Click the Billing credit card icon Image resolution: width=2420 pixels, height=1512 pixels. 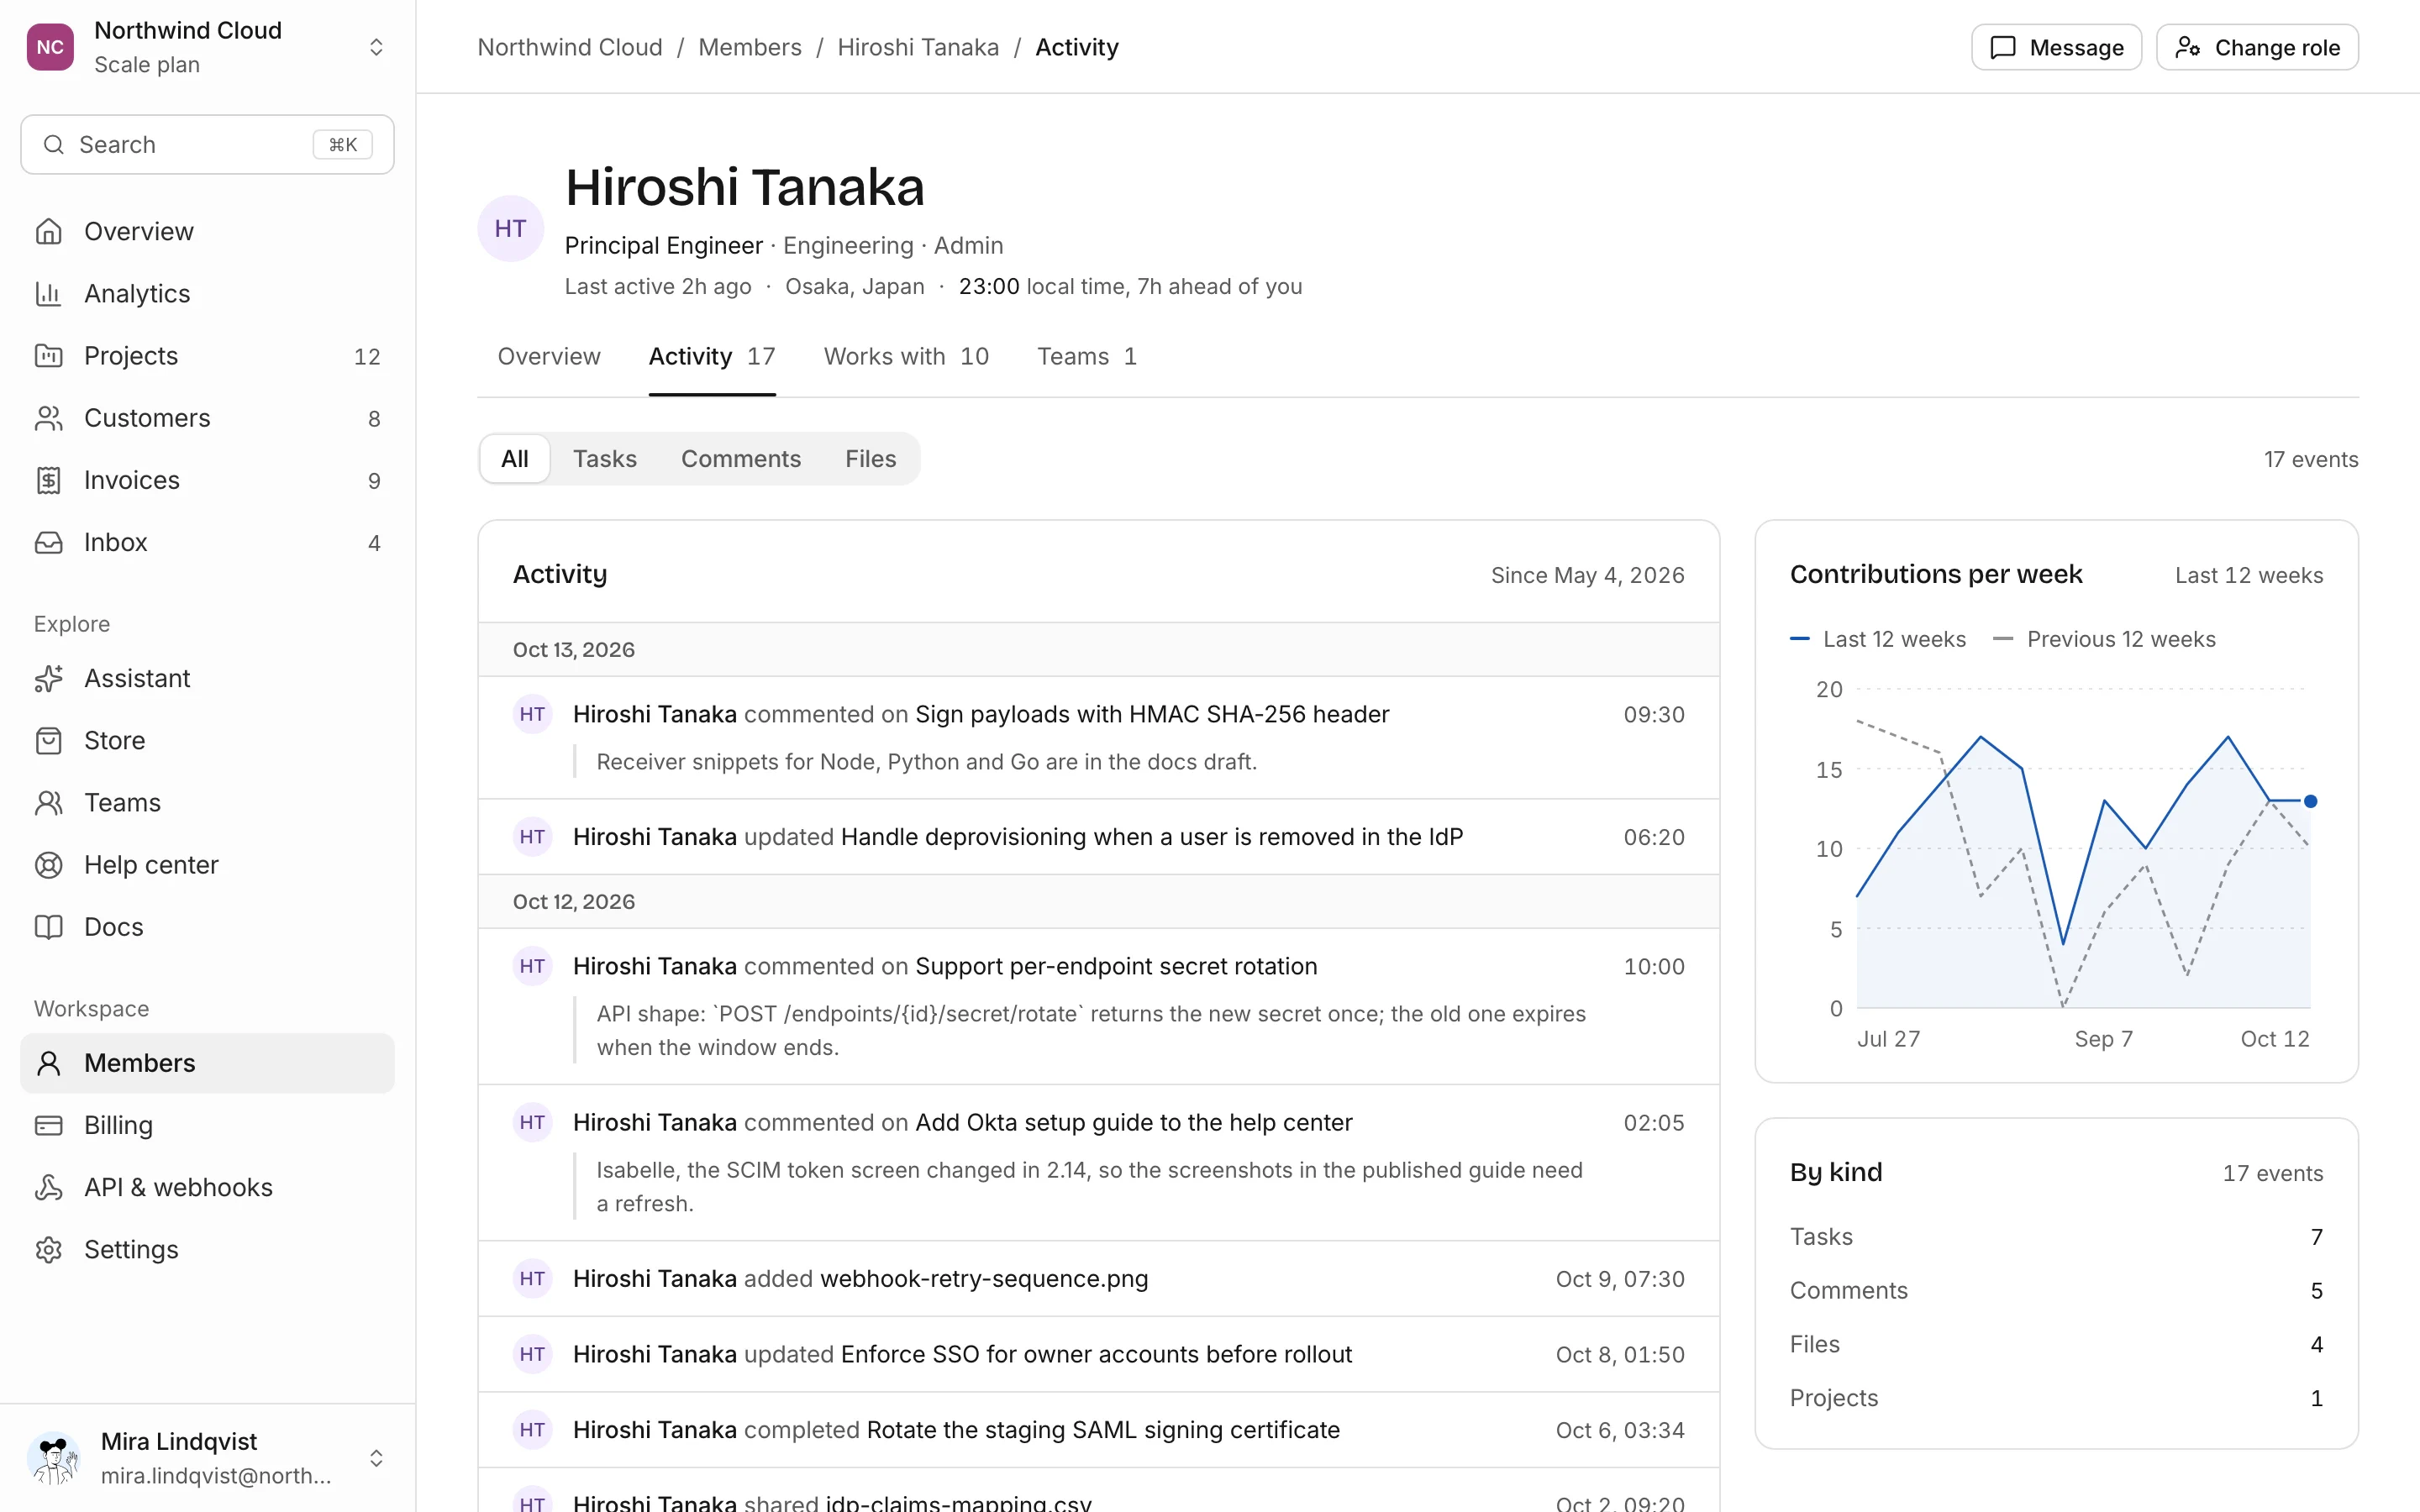pos(48,1125)
